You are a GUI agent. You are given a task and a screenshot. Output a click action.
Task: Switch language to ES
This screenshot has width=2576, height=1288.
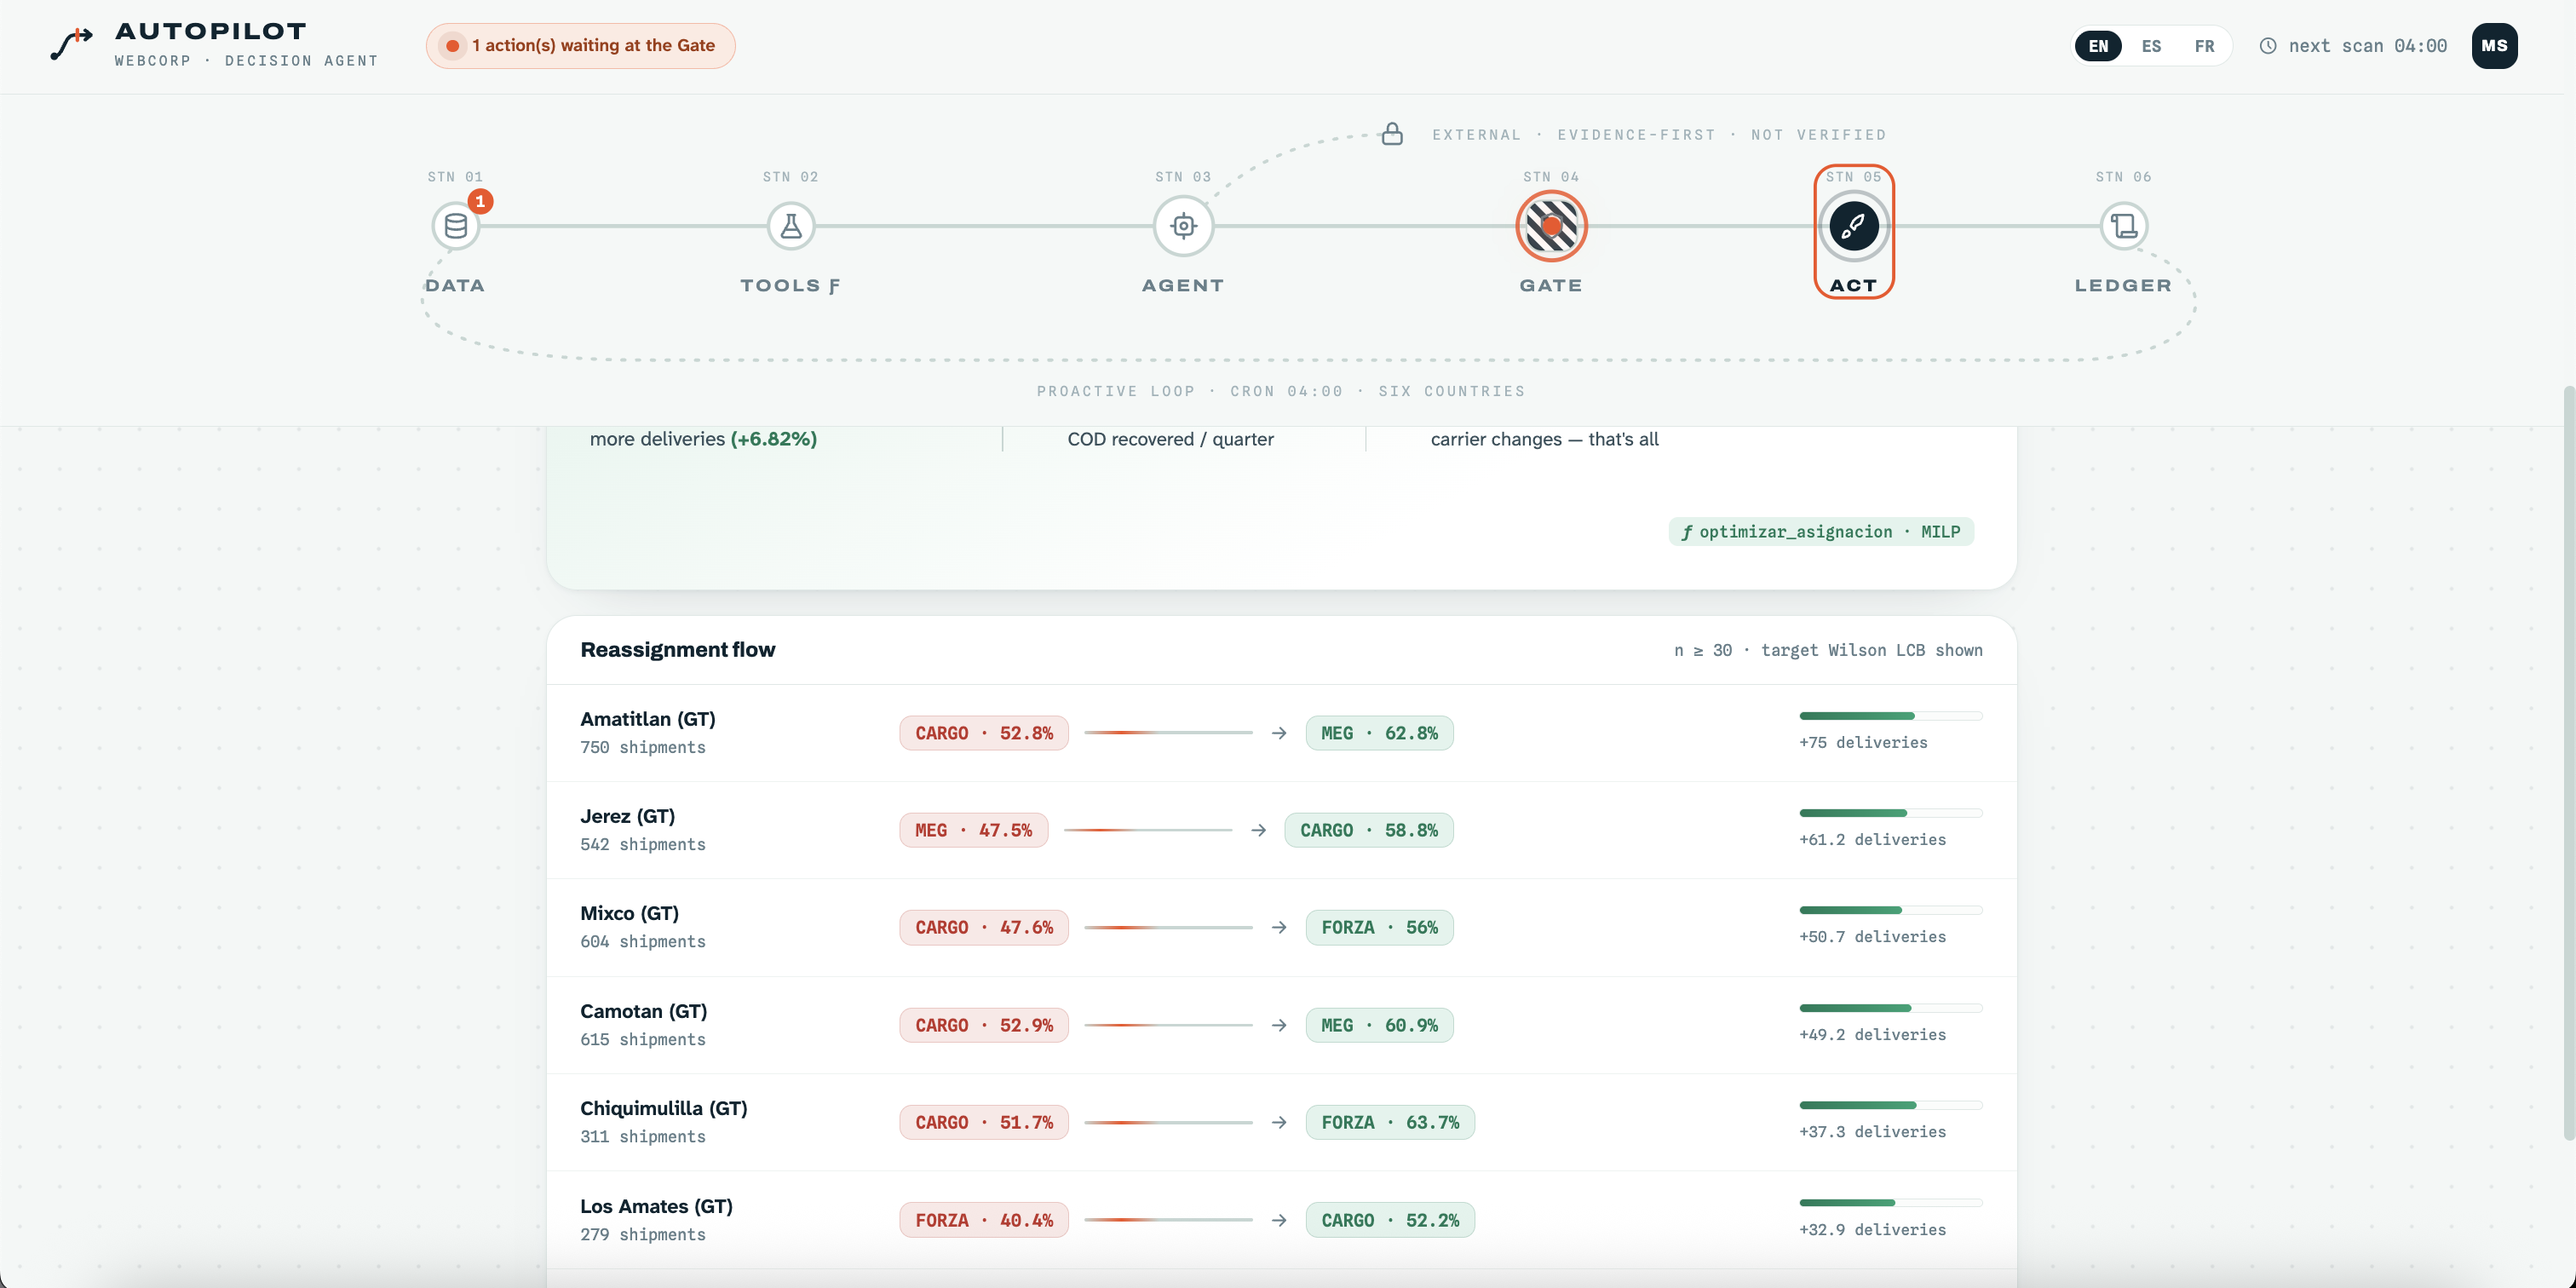(2151, 46)
